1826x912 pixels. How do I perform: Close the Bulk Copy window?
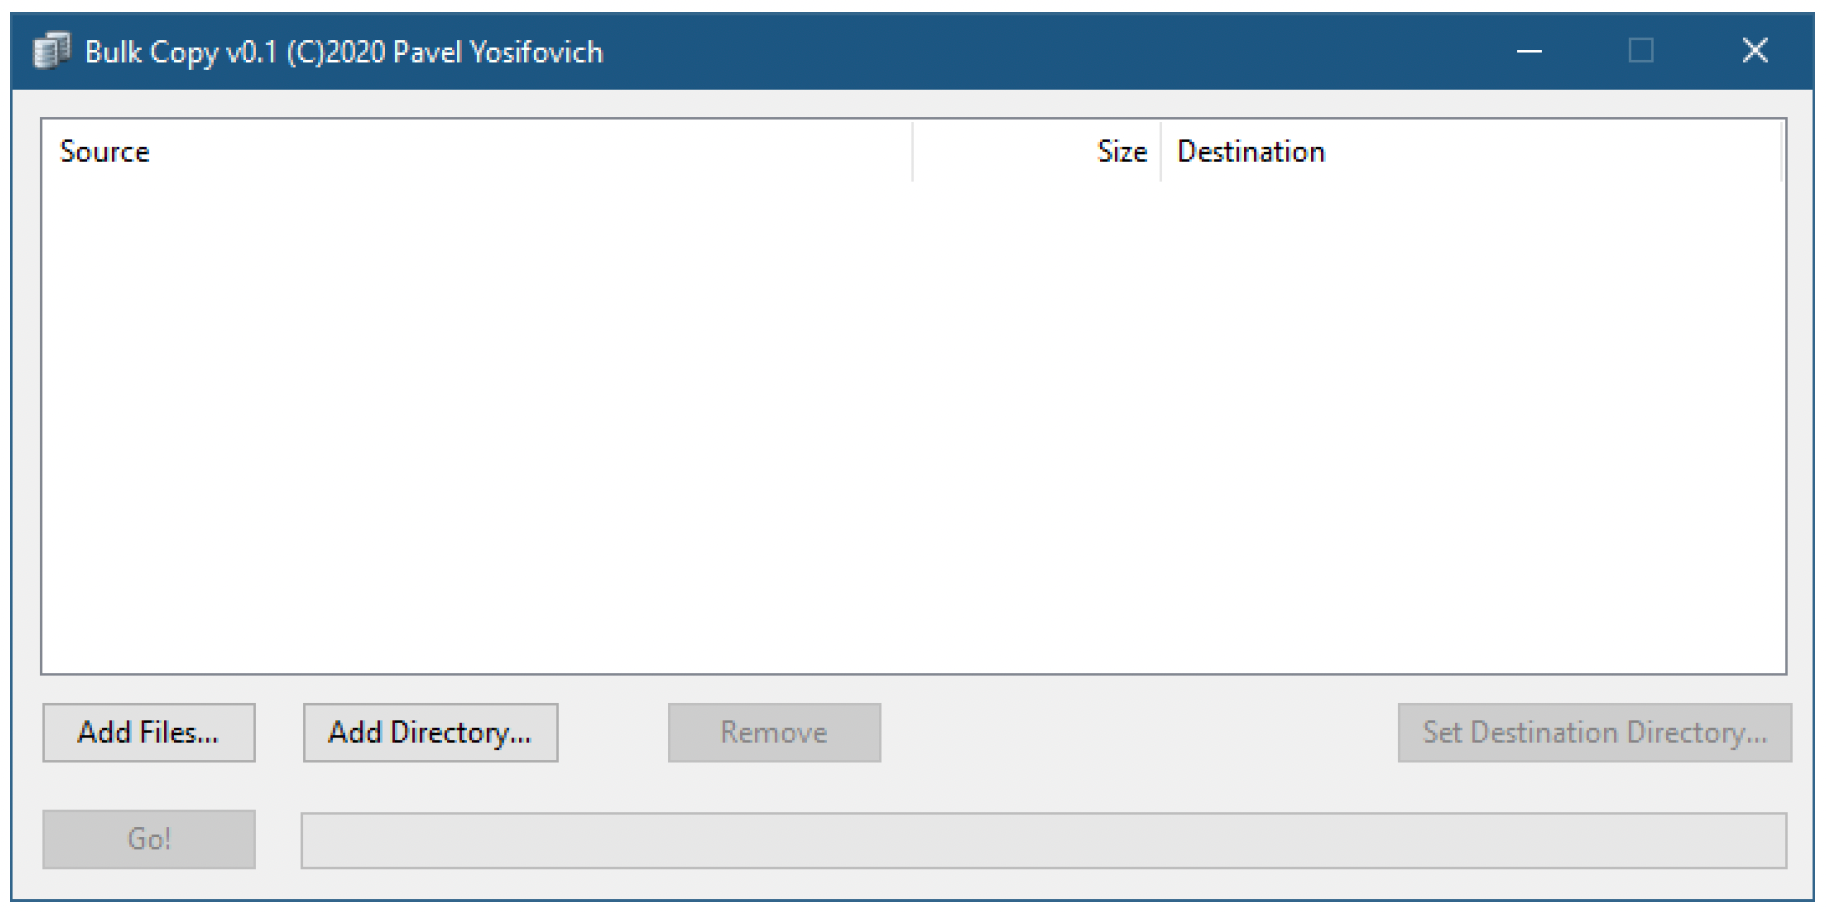pos(1755,51)
